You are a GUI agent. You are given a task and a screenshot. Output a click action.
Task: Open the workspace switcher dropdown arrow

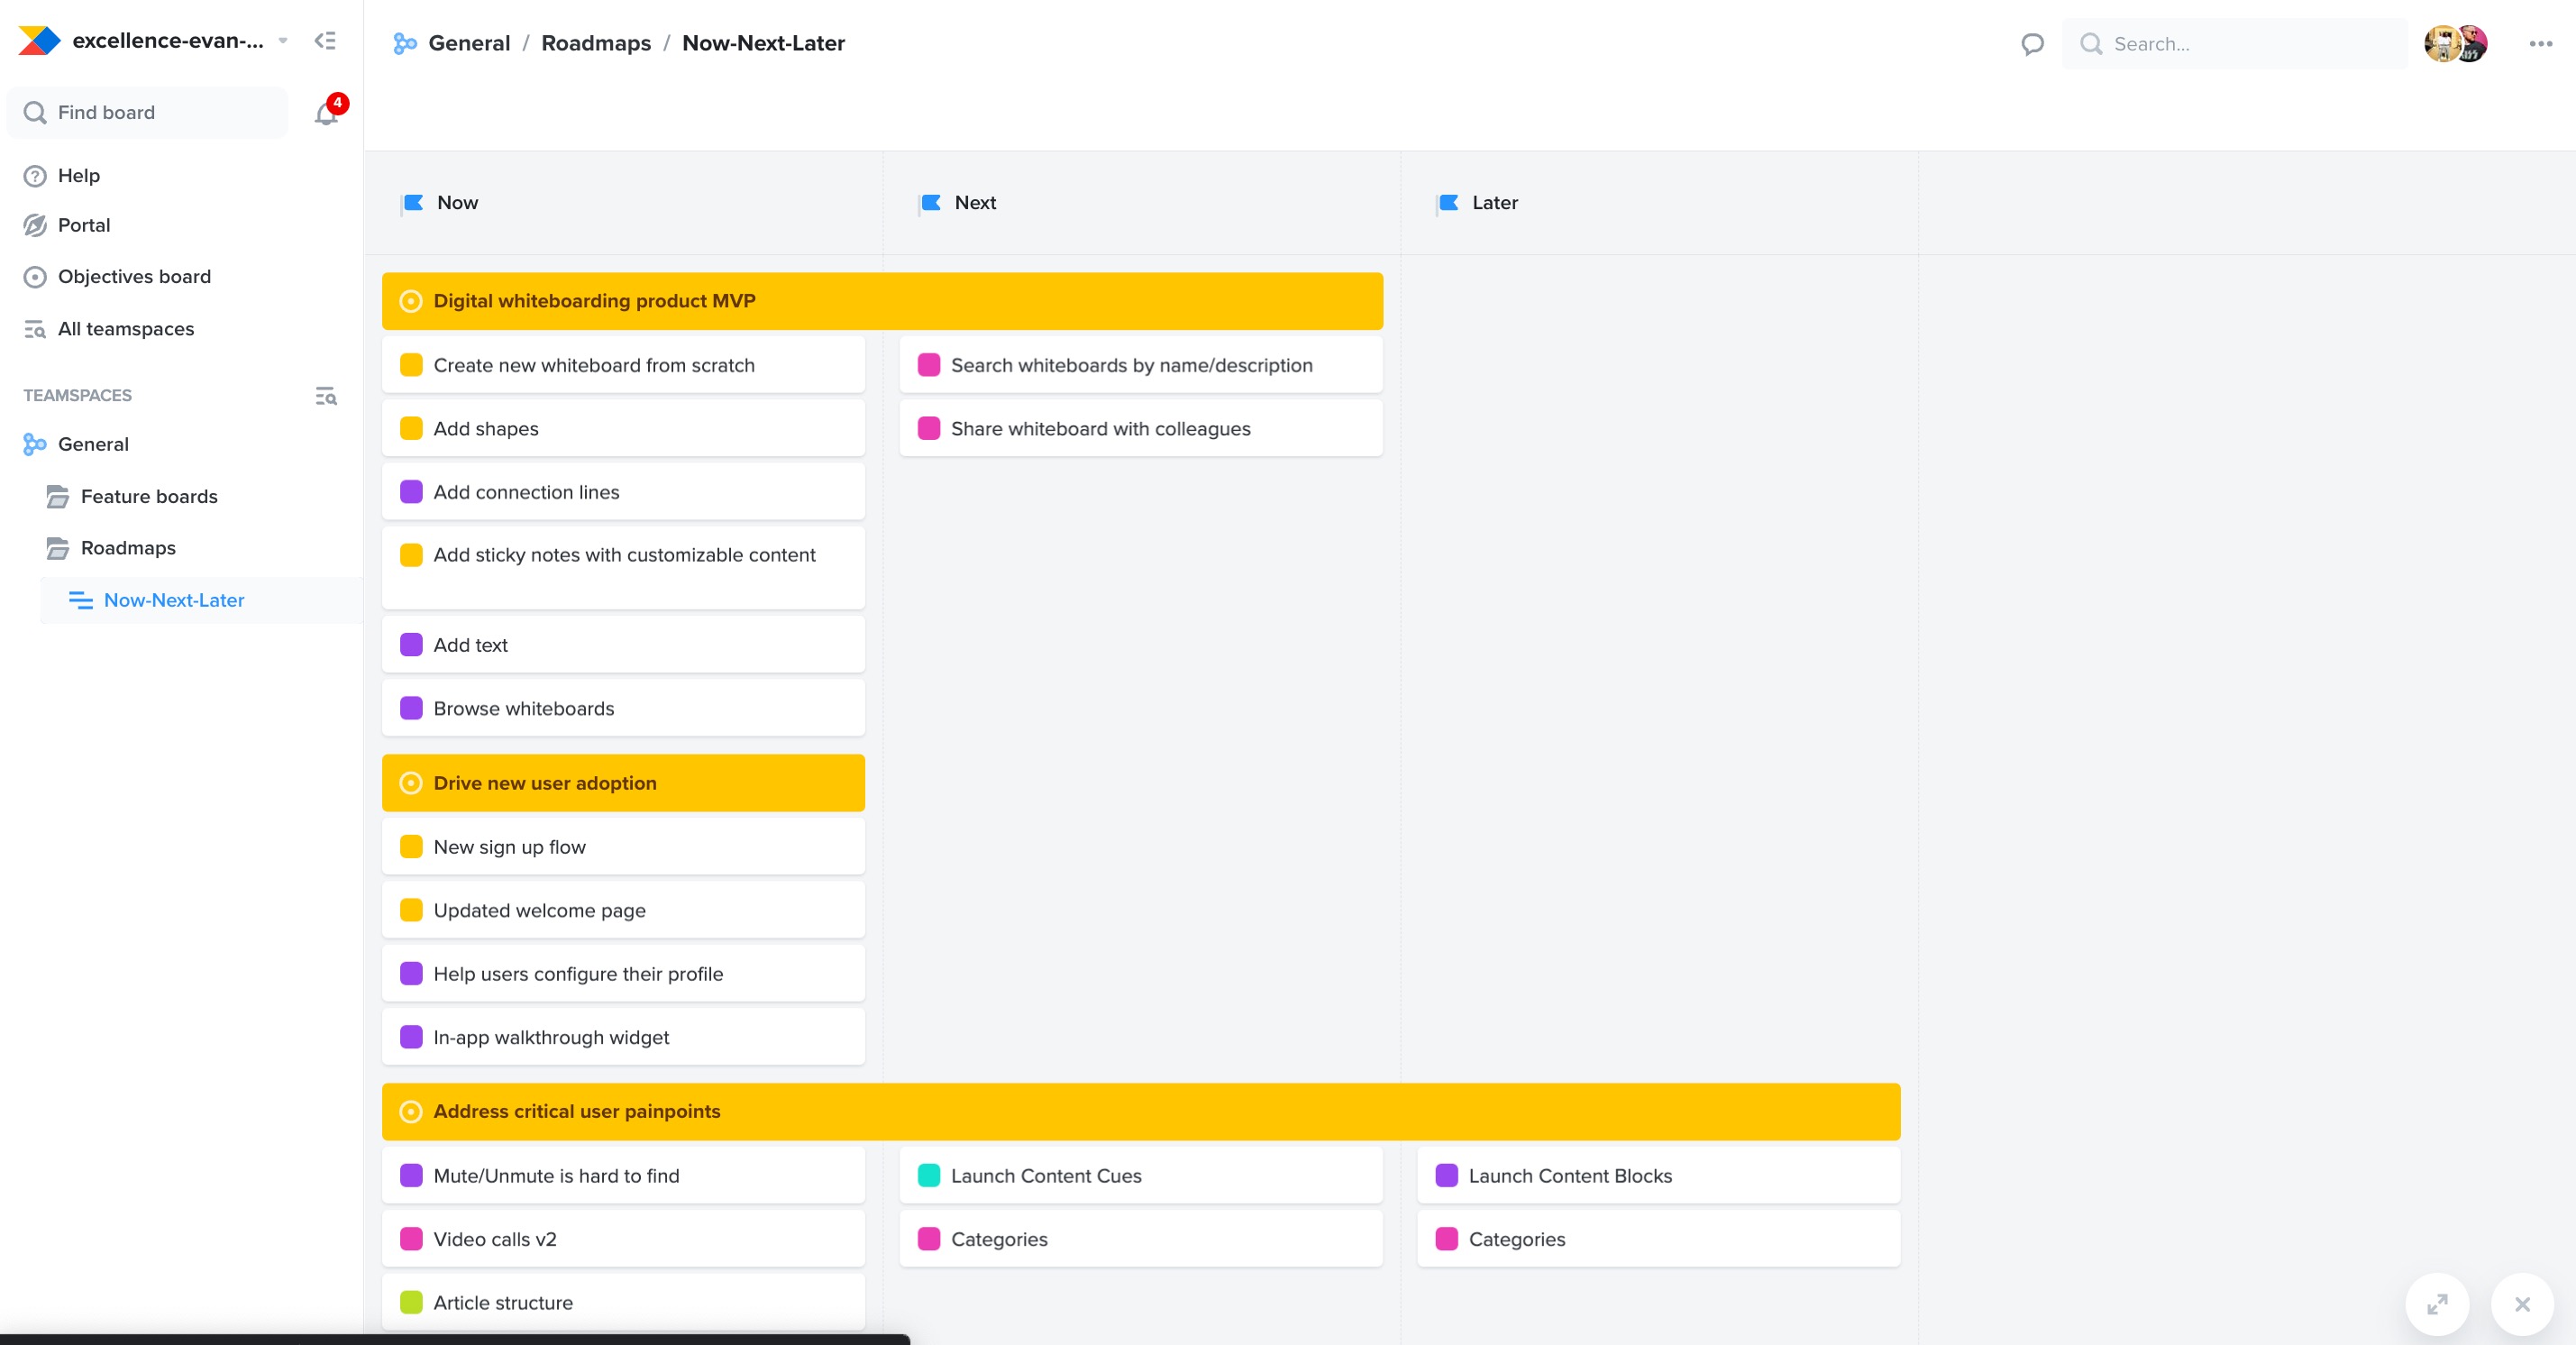pyautogui.click(x=283, y=41)
